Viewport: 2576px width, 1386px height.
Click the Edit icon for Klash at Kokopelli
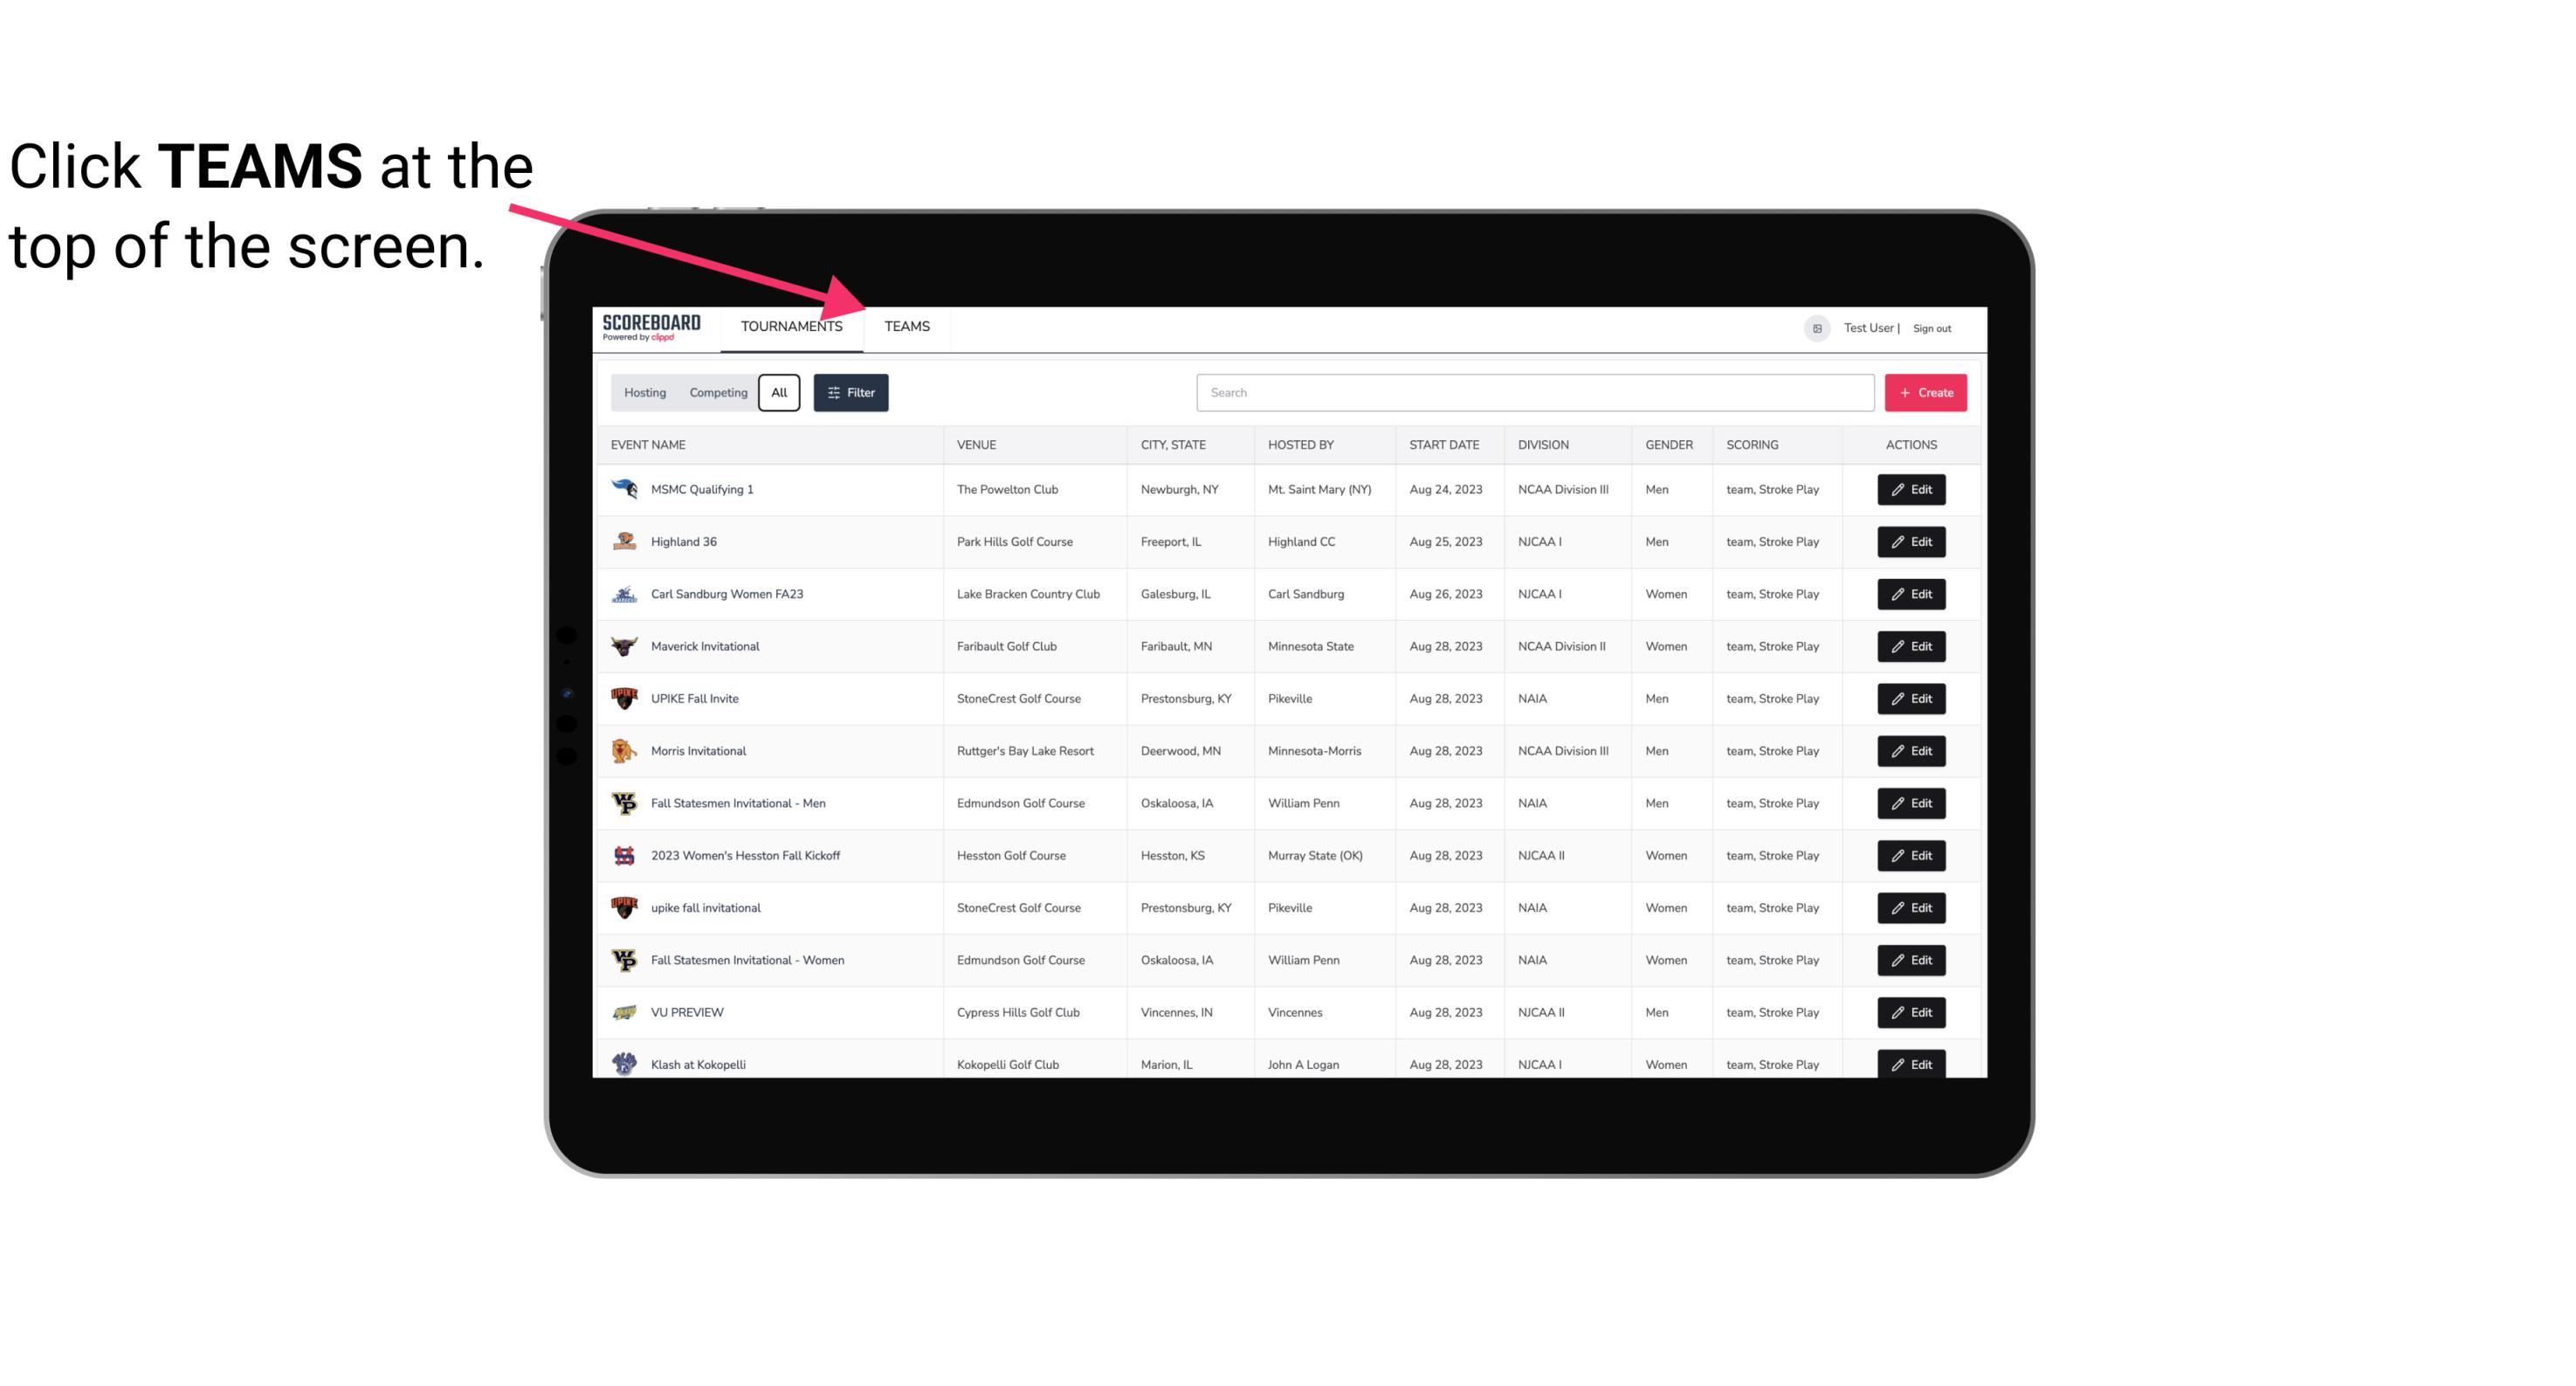tap(1912, 1064)
